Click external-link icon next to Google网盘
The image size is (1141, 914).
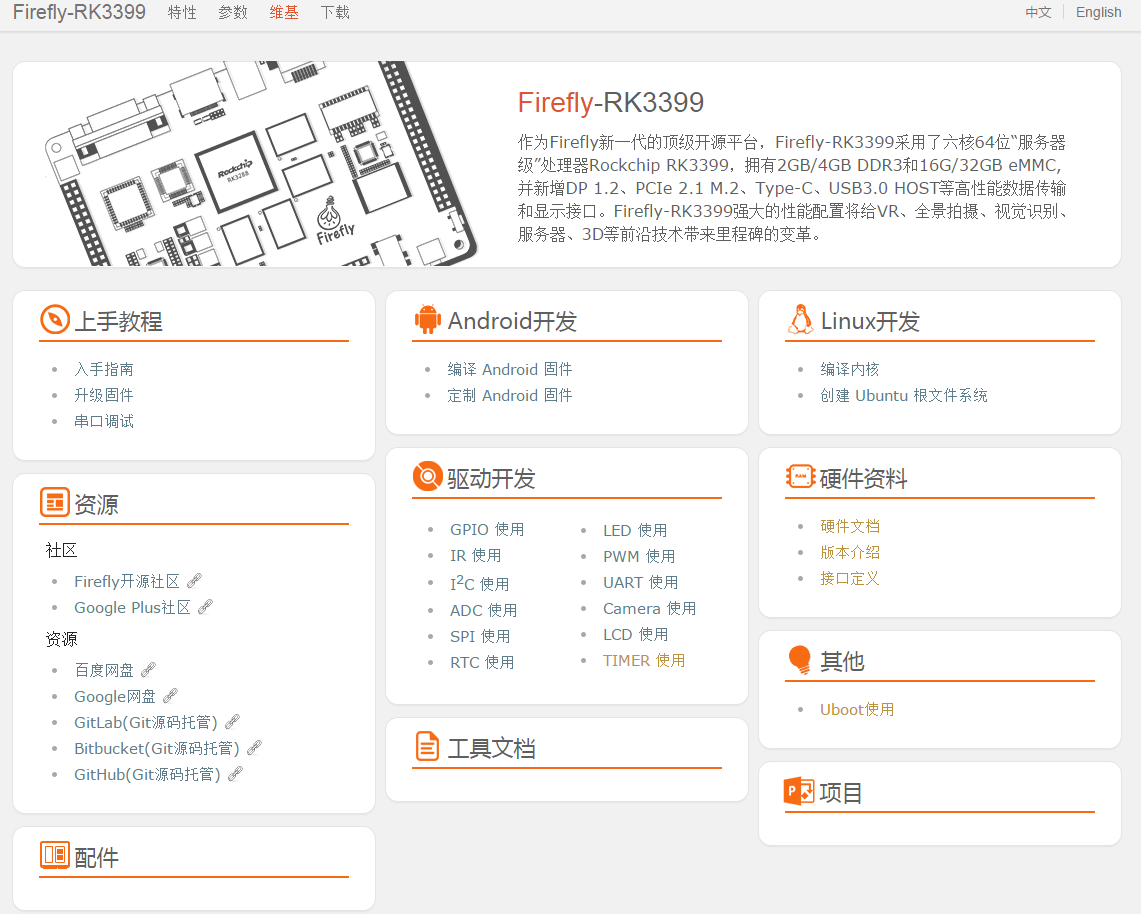pos(170,696)
